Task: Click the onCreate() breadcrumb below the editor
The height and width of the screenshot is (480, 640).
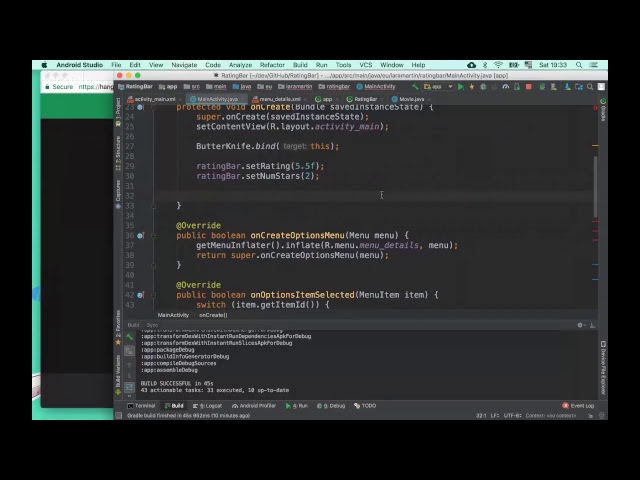Action: [x=213, y=315]
